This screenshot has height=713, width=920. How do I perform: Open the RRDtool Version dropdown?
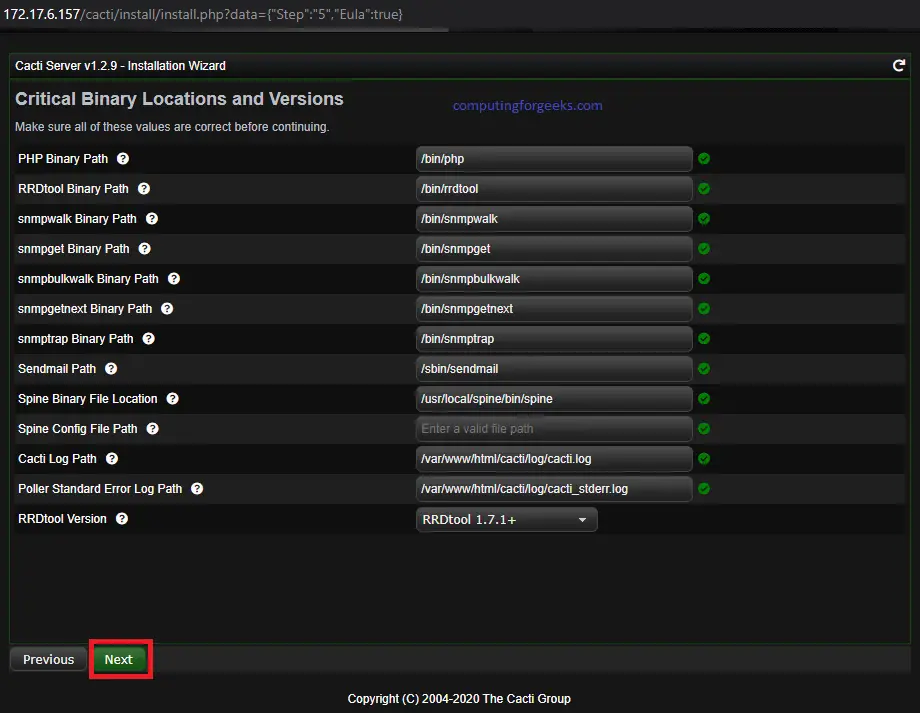[506, 519]
